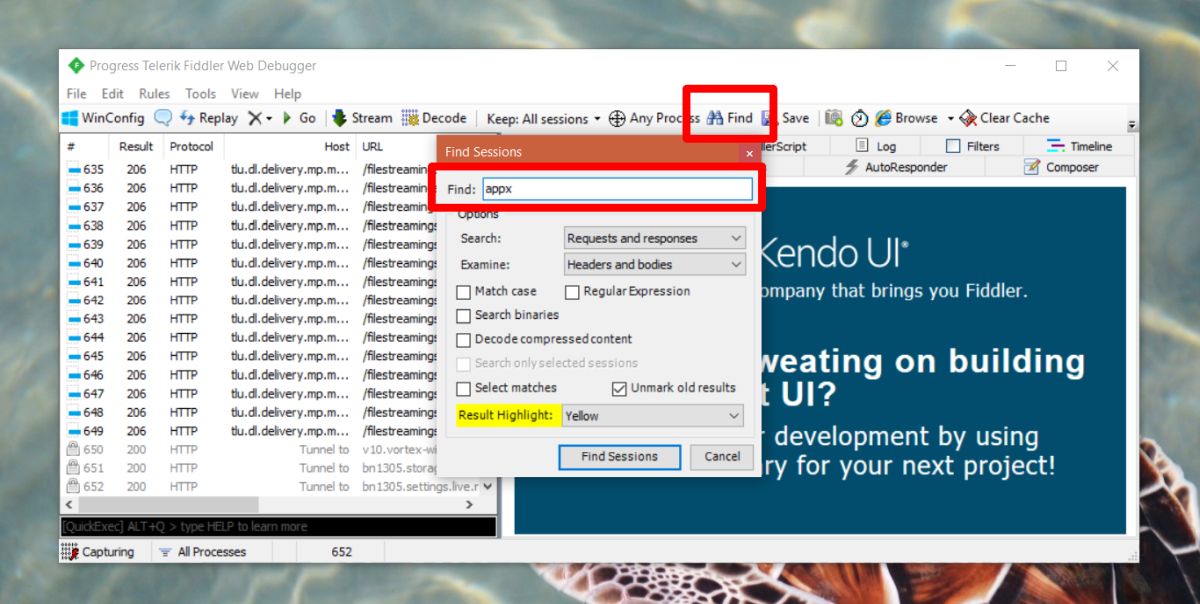The height and width of the screenshot is (604, 1200).
Task: Click the Go toolbar button
Action: tap(299, 118)
